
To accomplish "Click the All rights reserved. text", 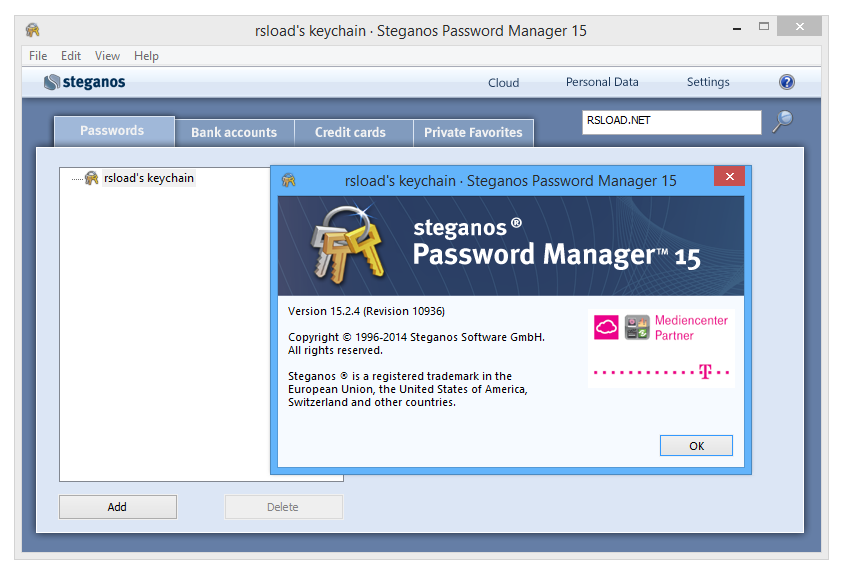I will [335, 351].
